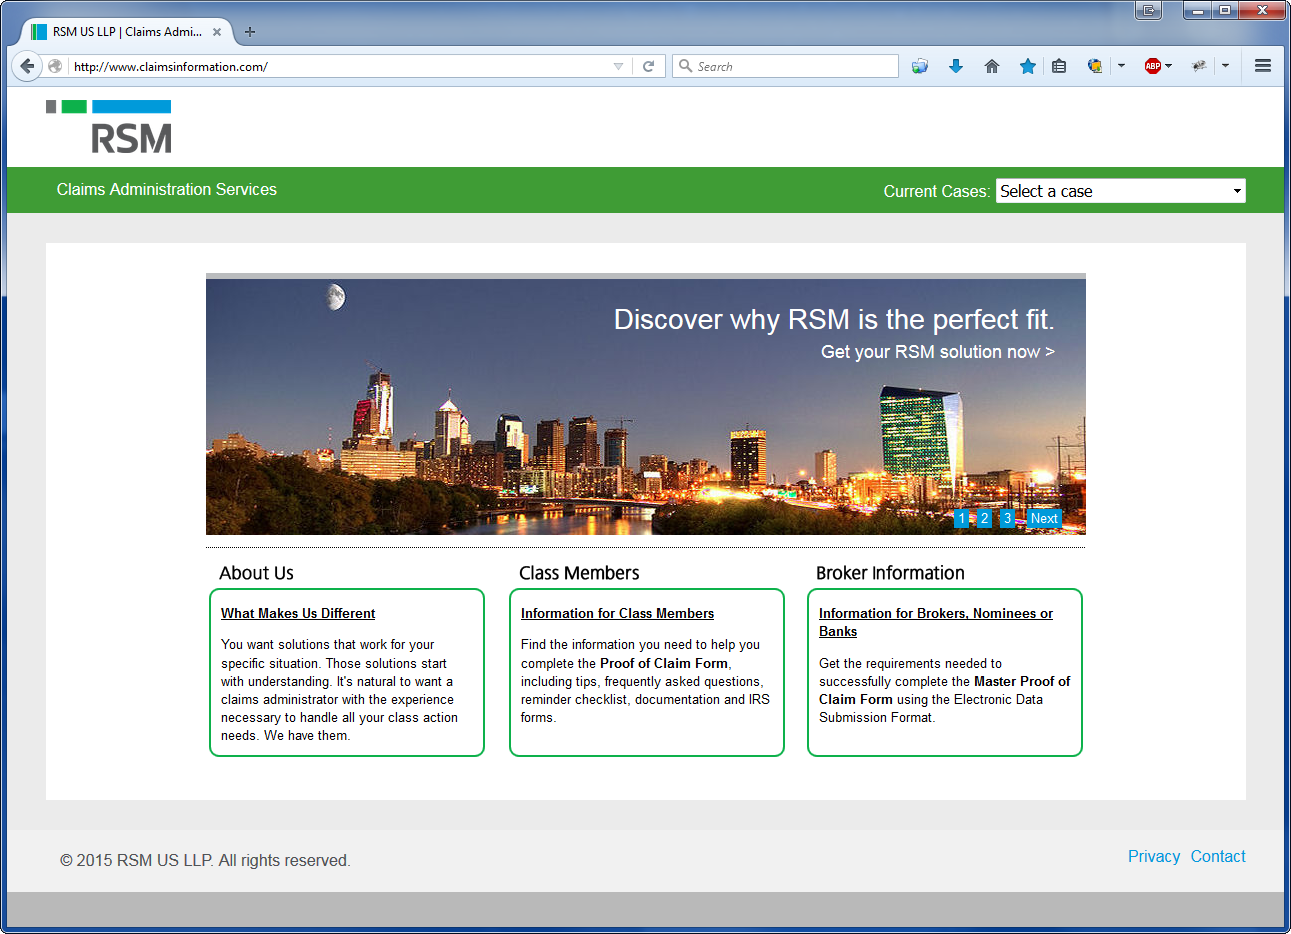The height and width of the screenshot is (934, 1291).
Task: Open the What Makes Us Different link
Action: [298, 613]
